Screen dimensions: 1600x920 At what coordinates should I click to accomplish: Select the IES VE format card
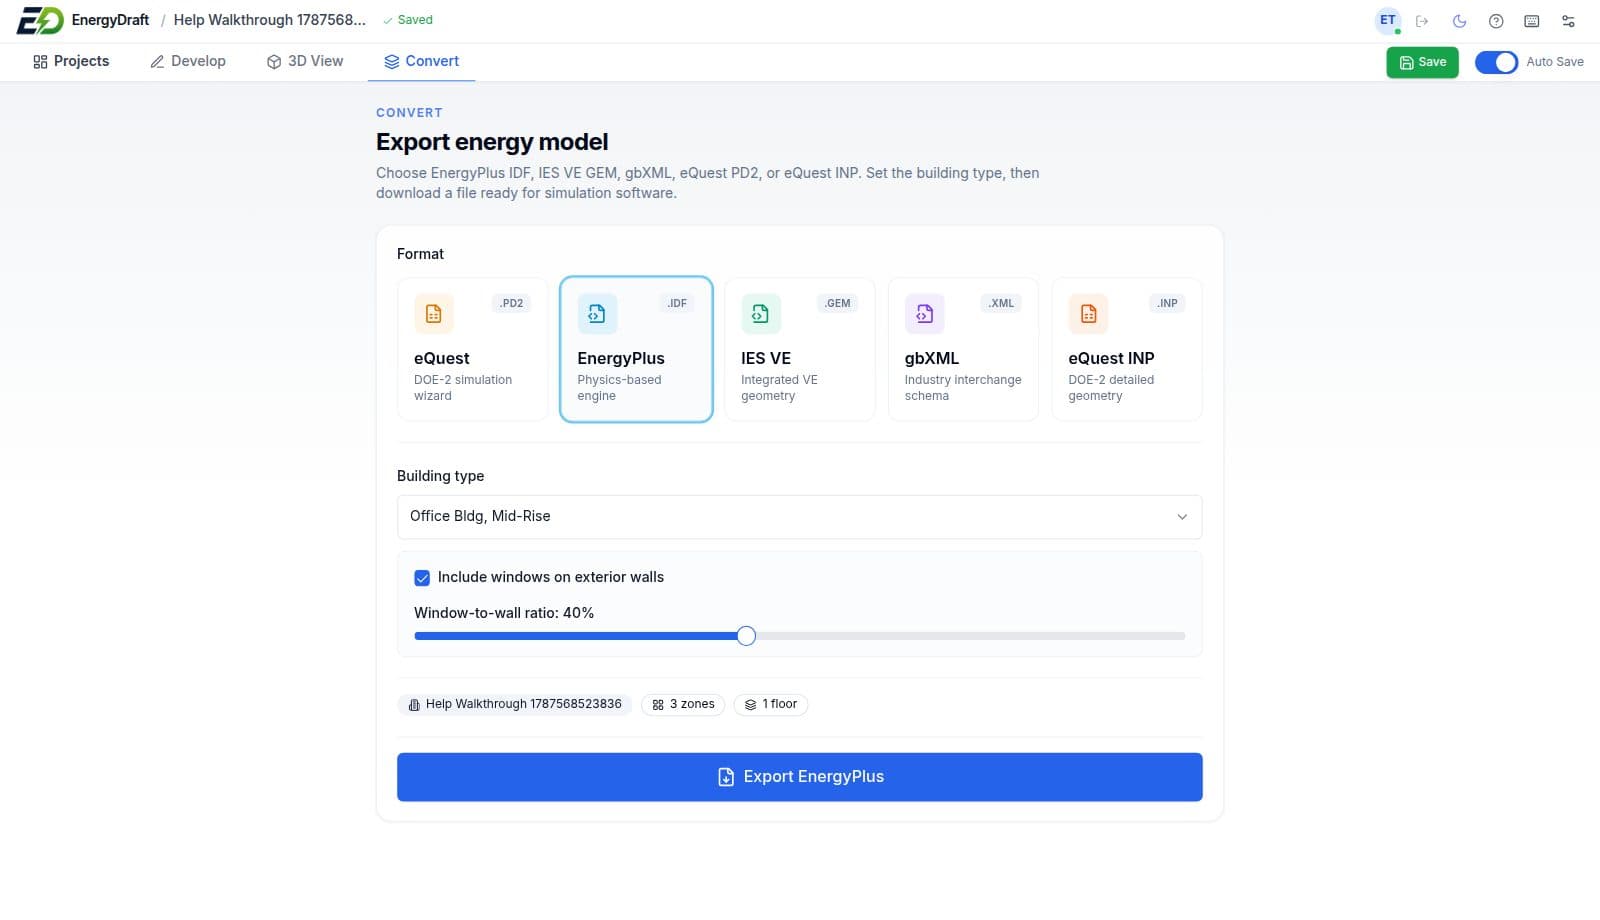pos(800,349)
